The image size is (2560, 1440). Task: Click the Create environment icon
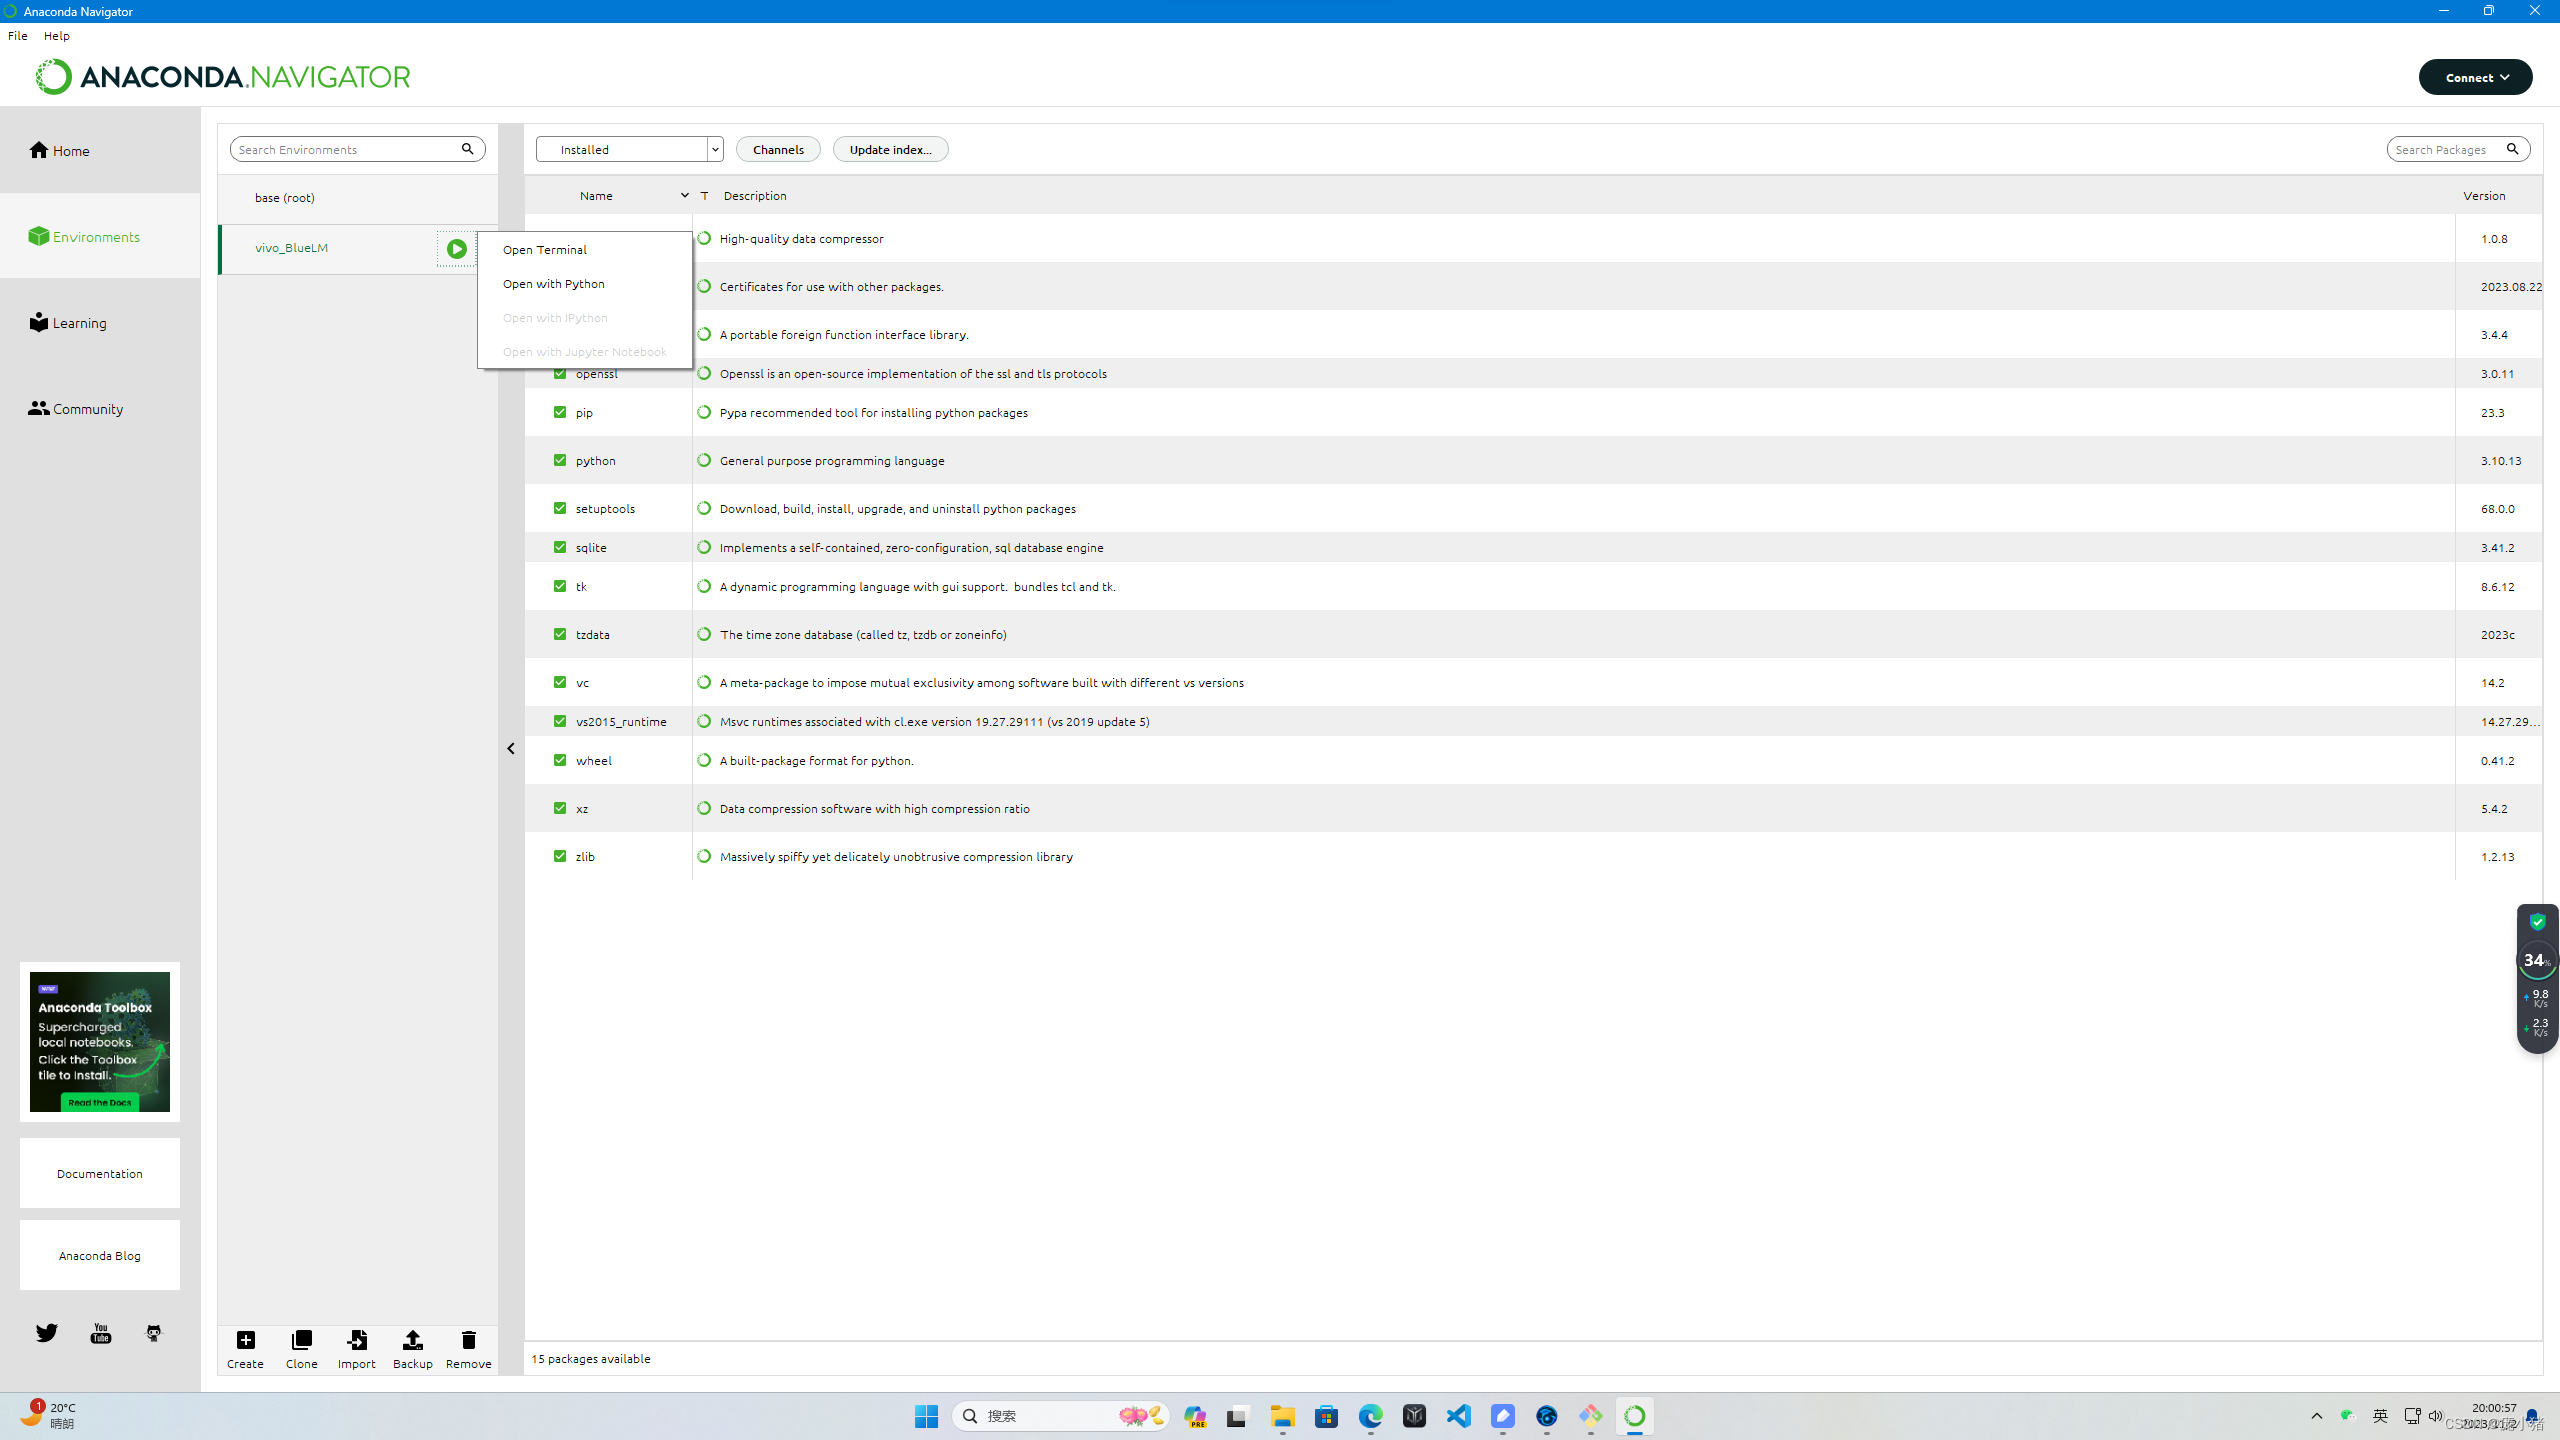pos(245,1340)
